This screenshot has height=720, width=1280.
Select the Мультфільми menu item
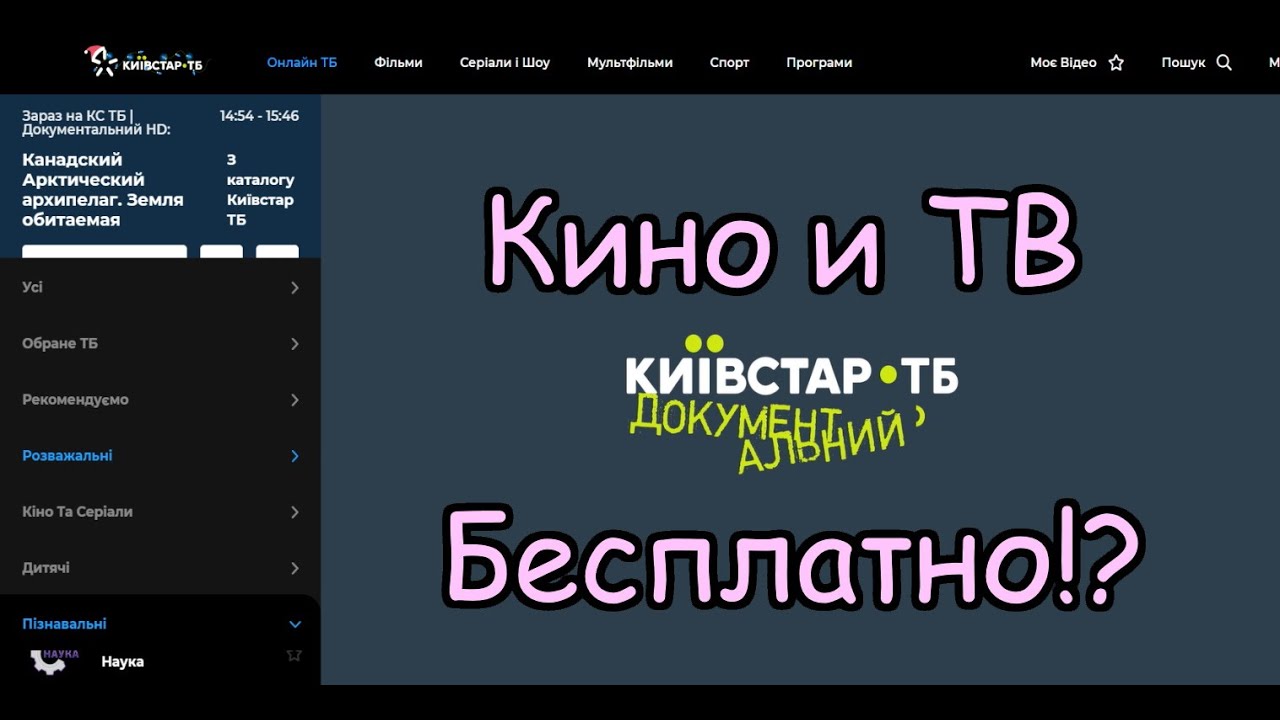pyautogui.click(x=630, y=62)
